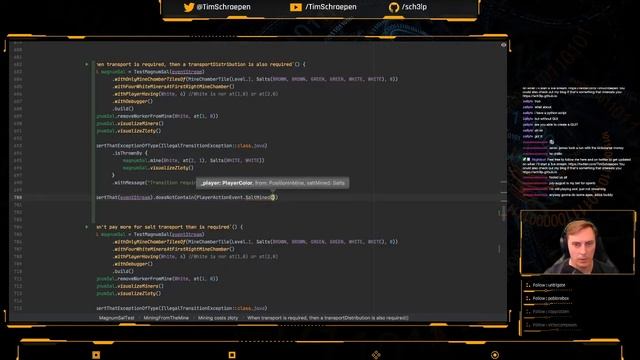Click line number 700 in the gutter
Viewport: 640px width, 360px height.
click(x=18, y=197)
